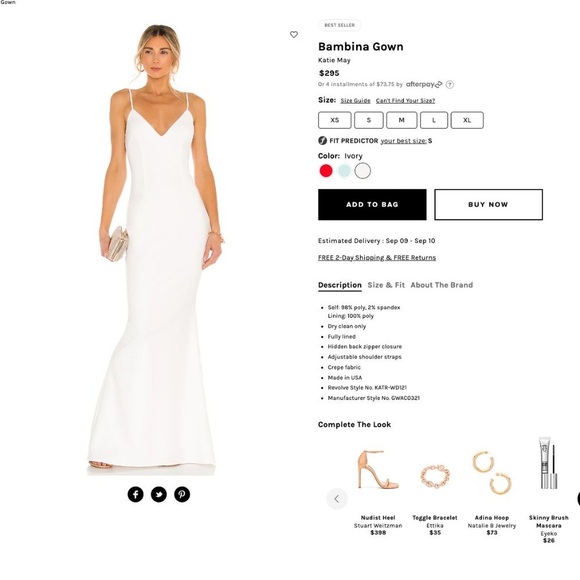The image size is (580, 580).
Task: Select size M
Action: point(402,120)
